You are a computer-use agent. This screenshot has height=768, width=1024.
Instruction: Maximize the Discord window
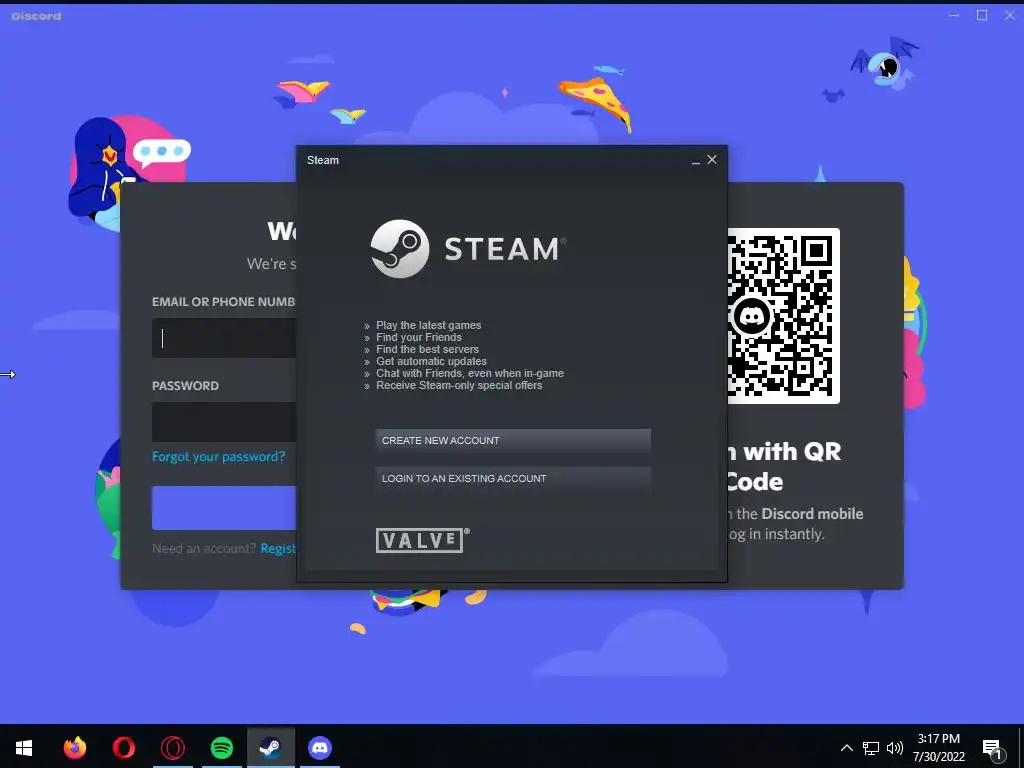click(x=982, y=15)
